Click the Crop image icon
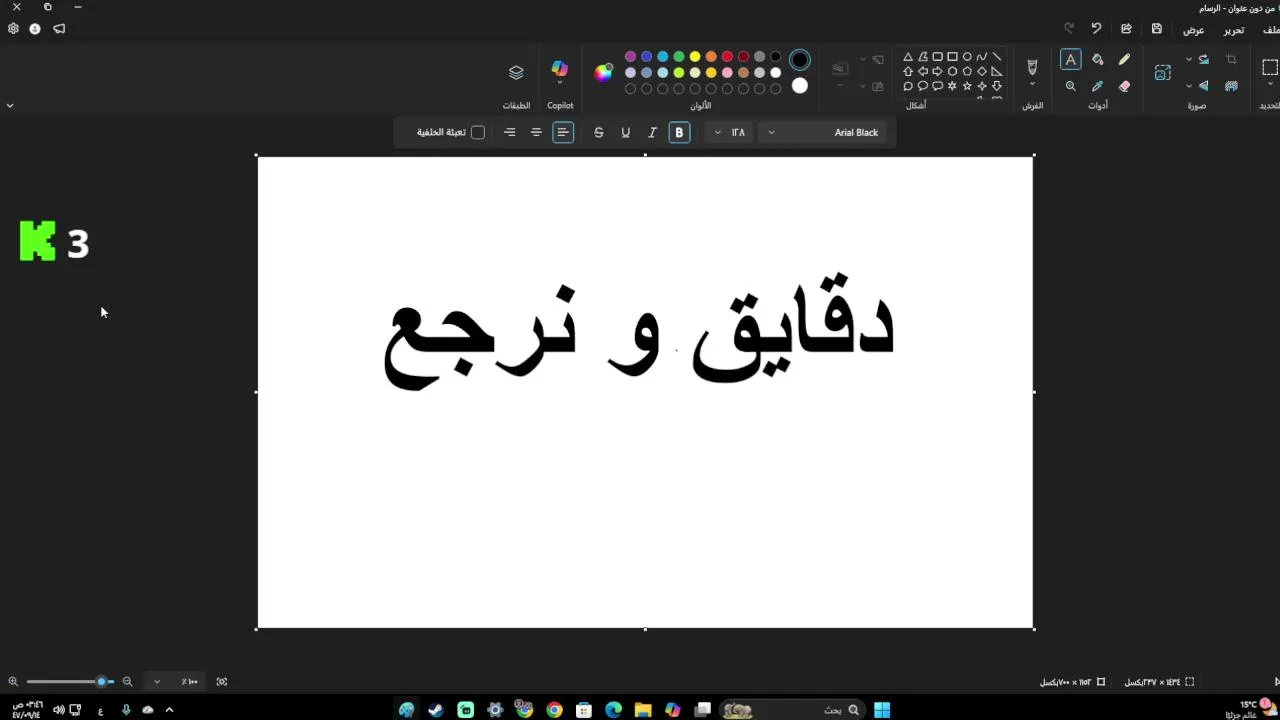This screenshot has height=720, width=1280. pyautogui.click(x=1231, y=60)
